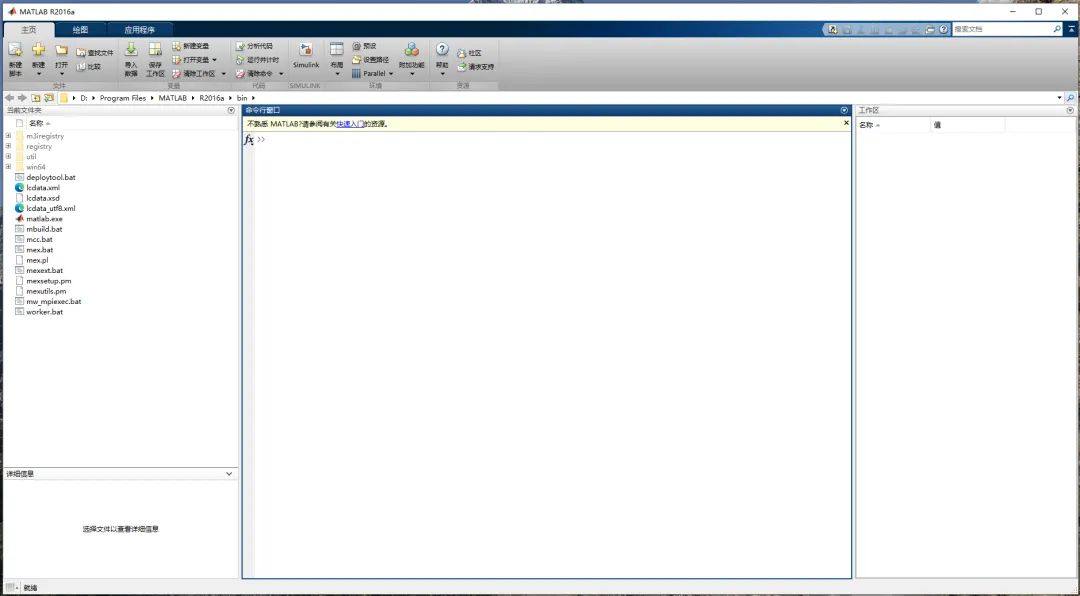Switch to the 应用程序 tab
The width and height of the screenshot is (1080, 596).
139,30
